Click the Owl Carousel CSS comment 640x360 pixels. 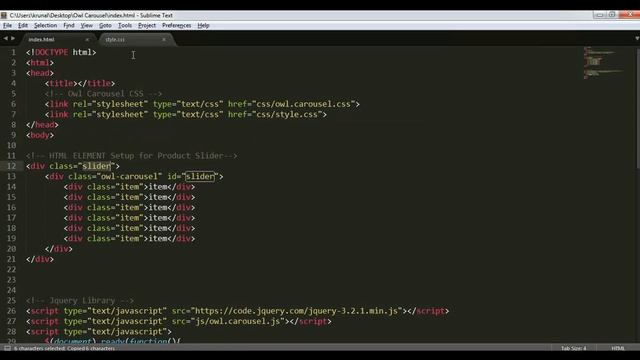point(103,94)
